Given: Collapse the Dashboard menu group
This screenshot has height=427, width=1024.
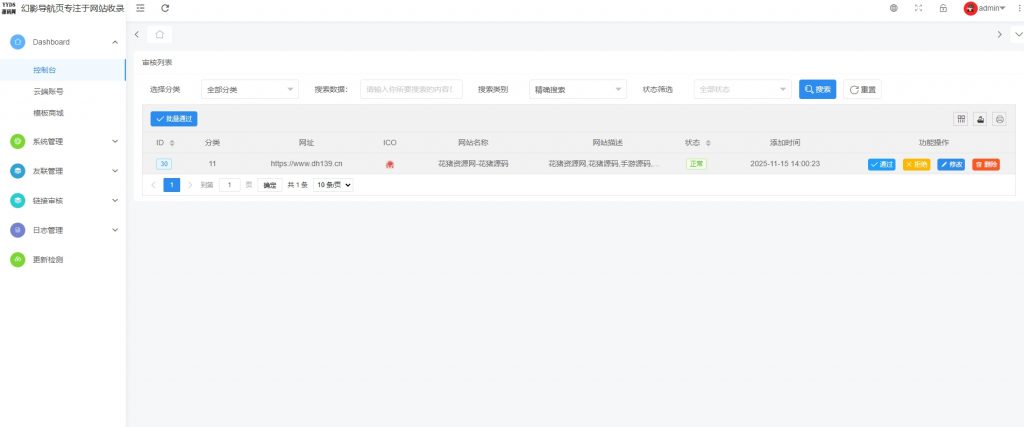Looking at the screenshot, I should (115, 42).
